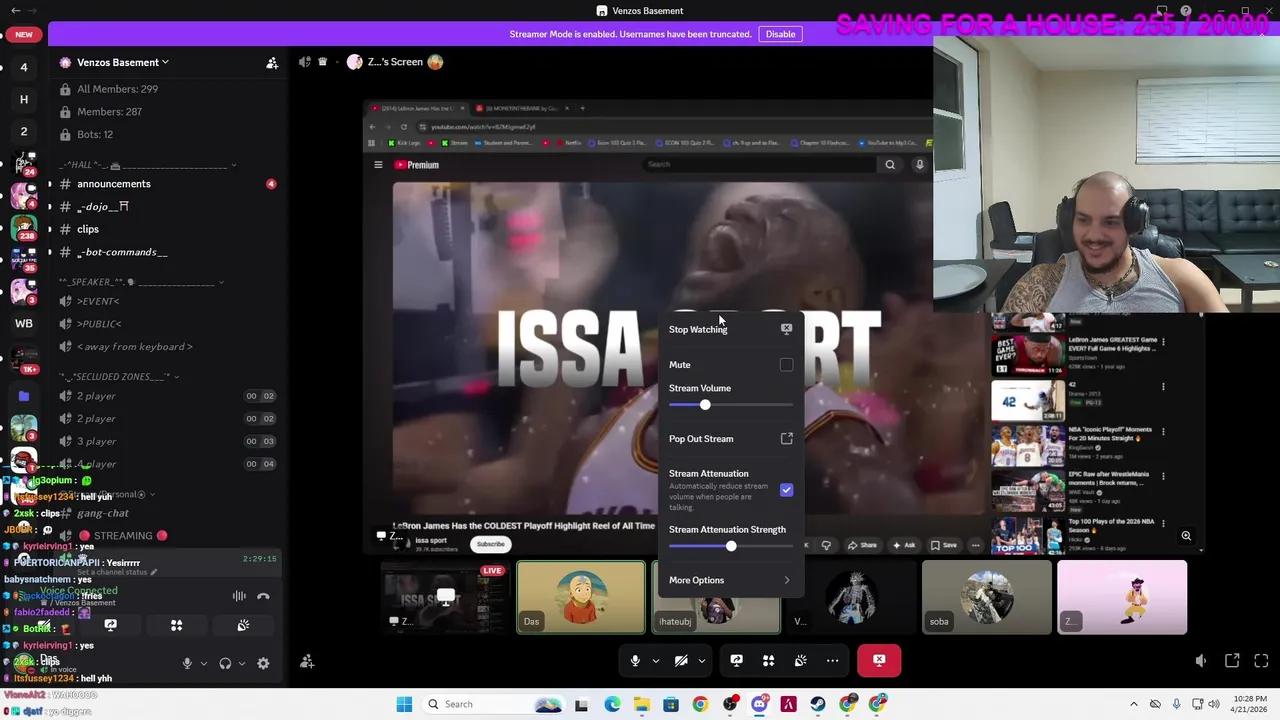Image resolution: width=1280 pixels, height=720 pixels.
Task: Open the All Members: 299 entry
Action: [166, 89]
